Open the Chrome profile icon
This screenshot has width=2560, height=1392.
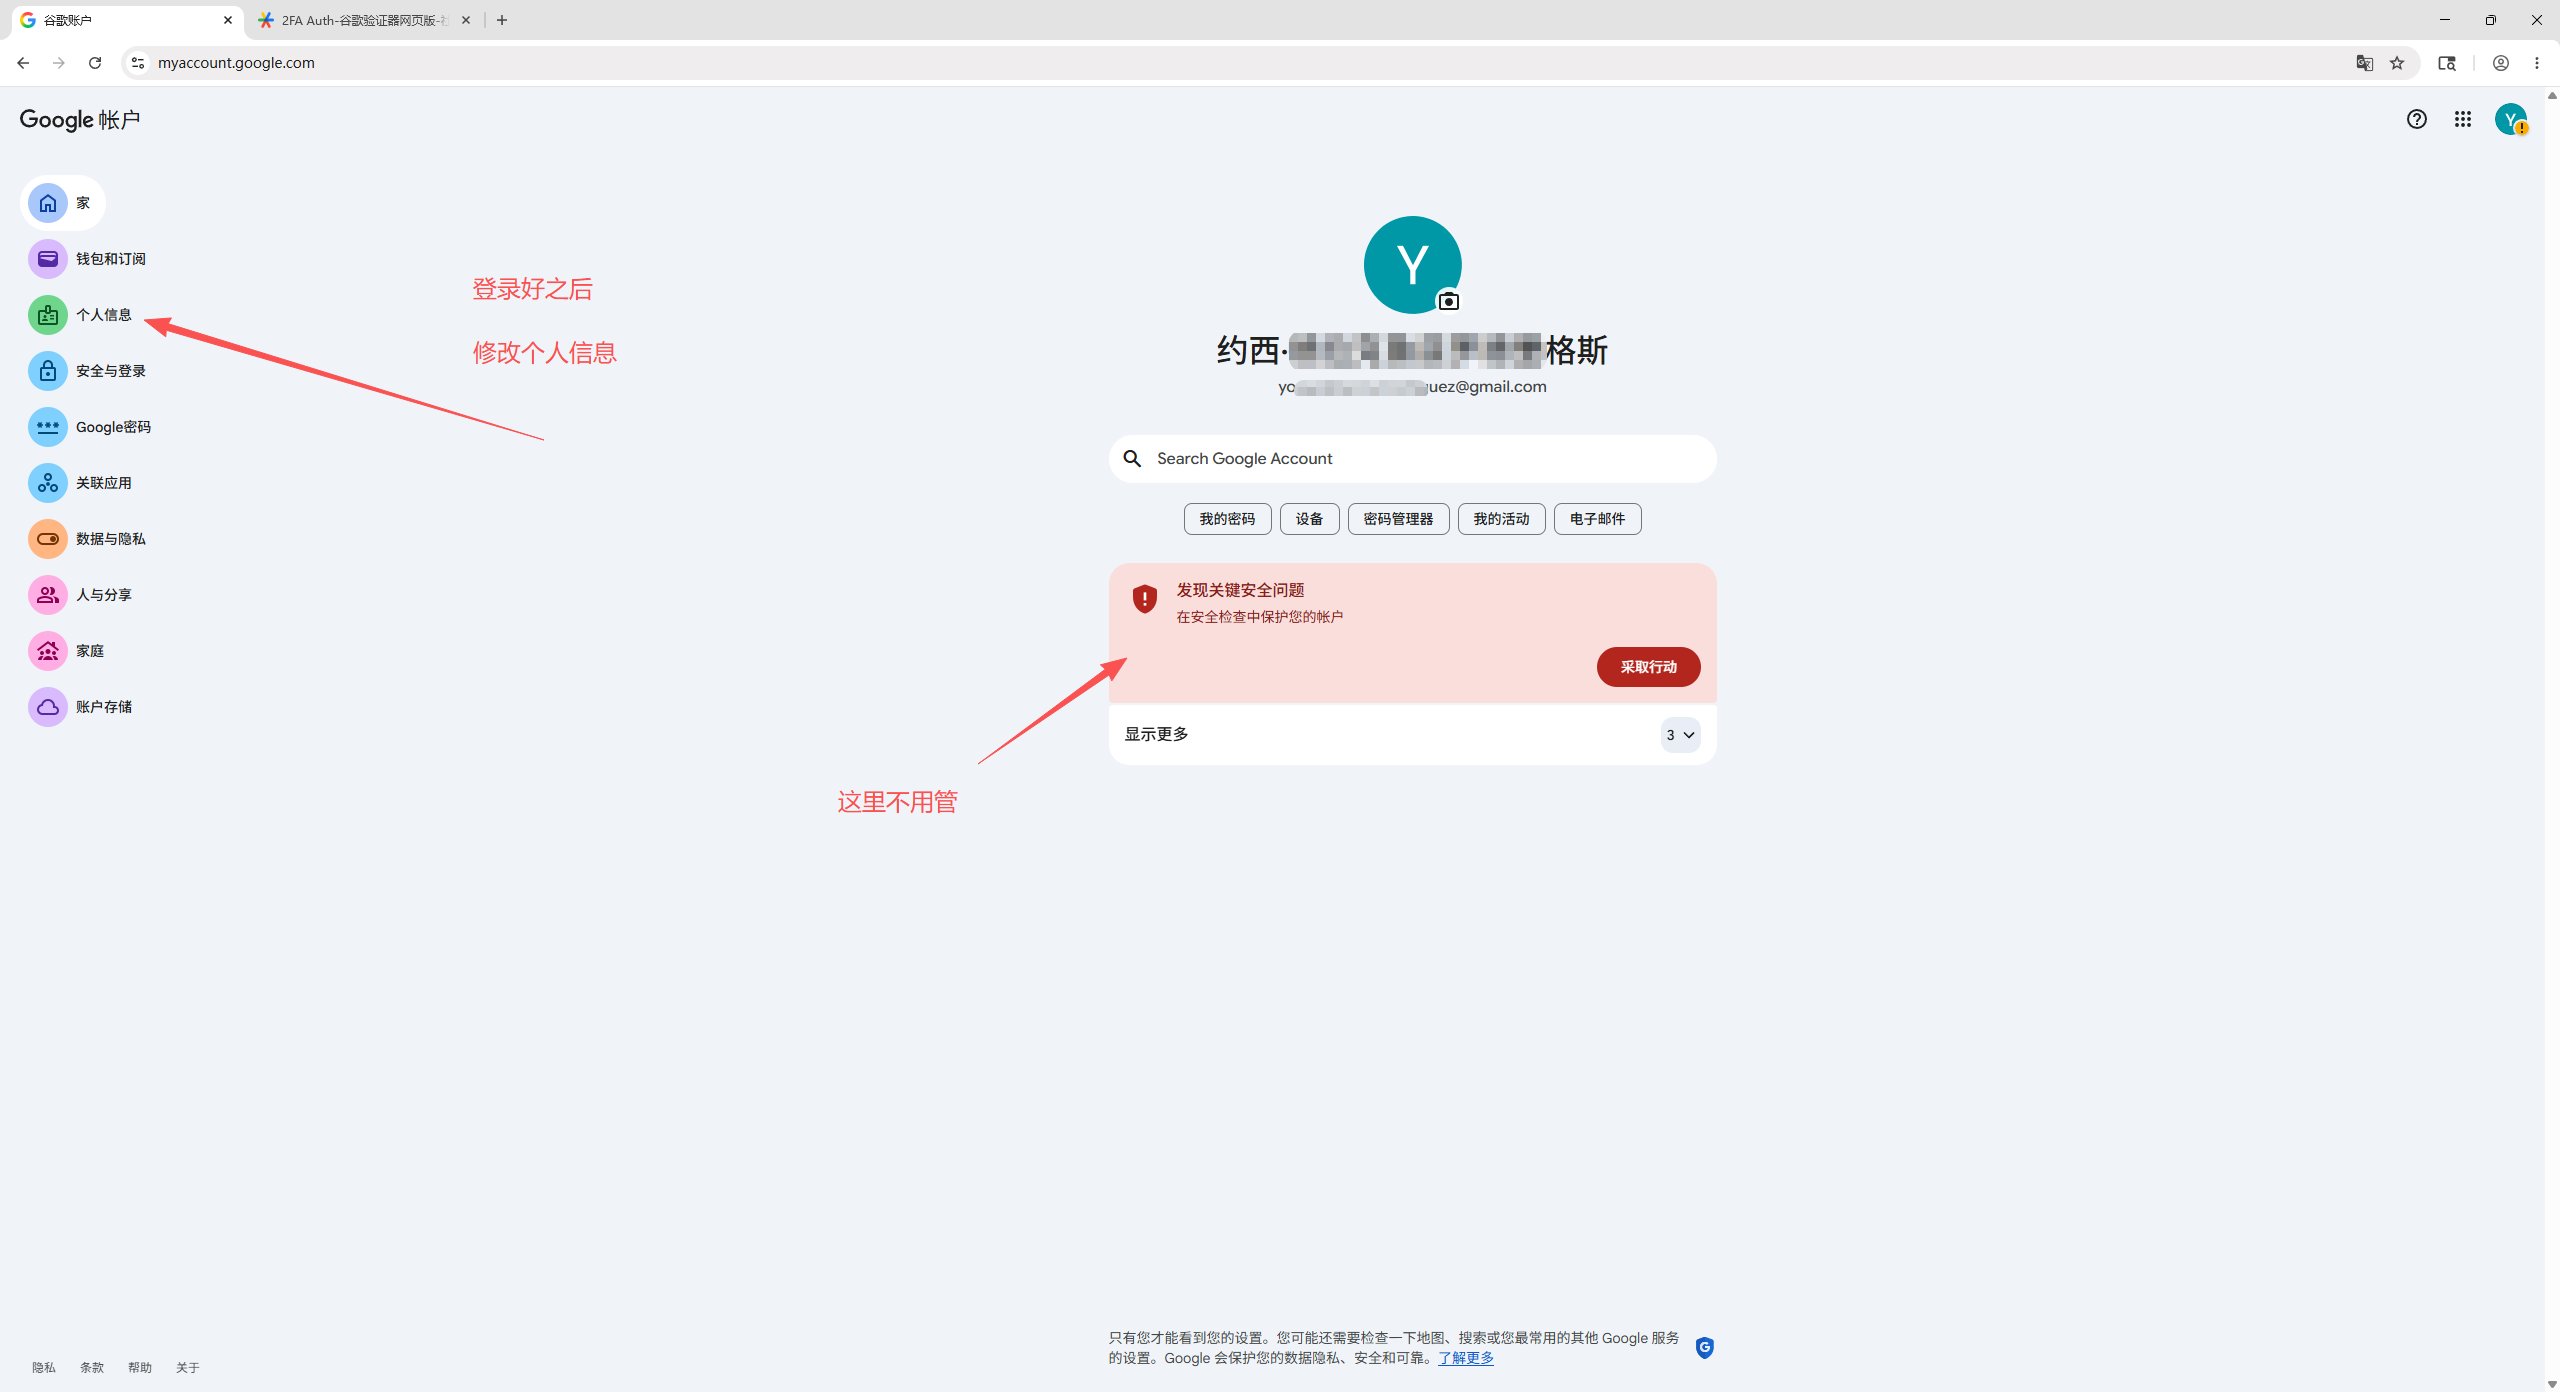[x=2500, y=63]
